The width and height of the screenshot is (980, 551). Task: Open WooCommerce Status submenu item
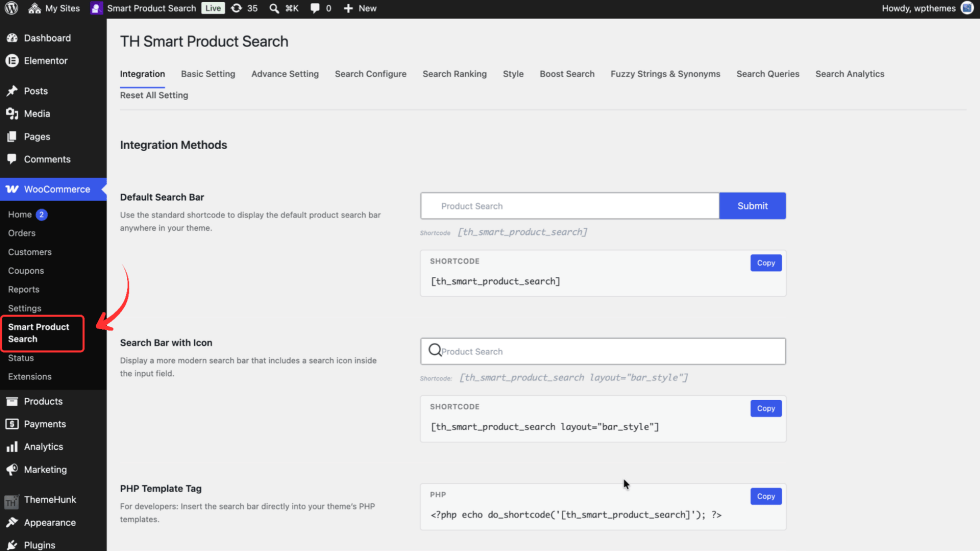point(21,358)
